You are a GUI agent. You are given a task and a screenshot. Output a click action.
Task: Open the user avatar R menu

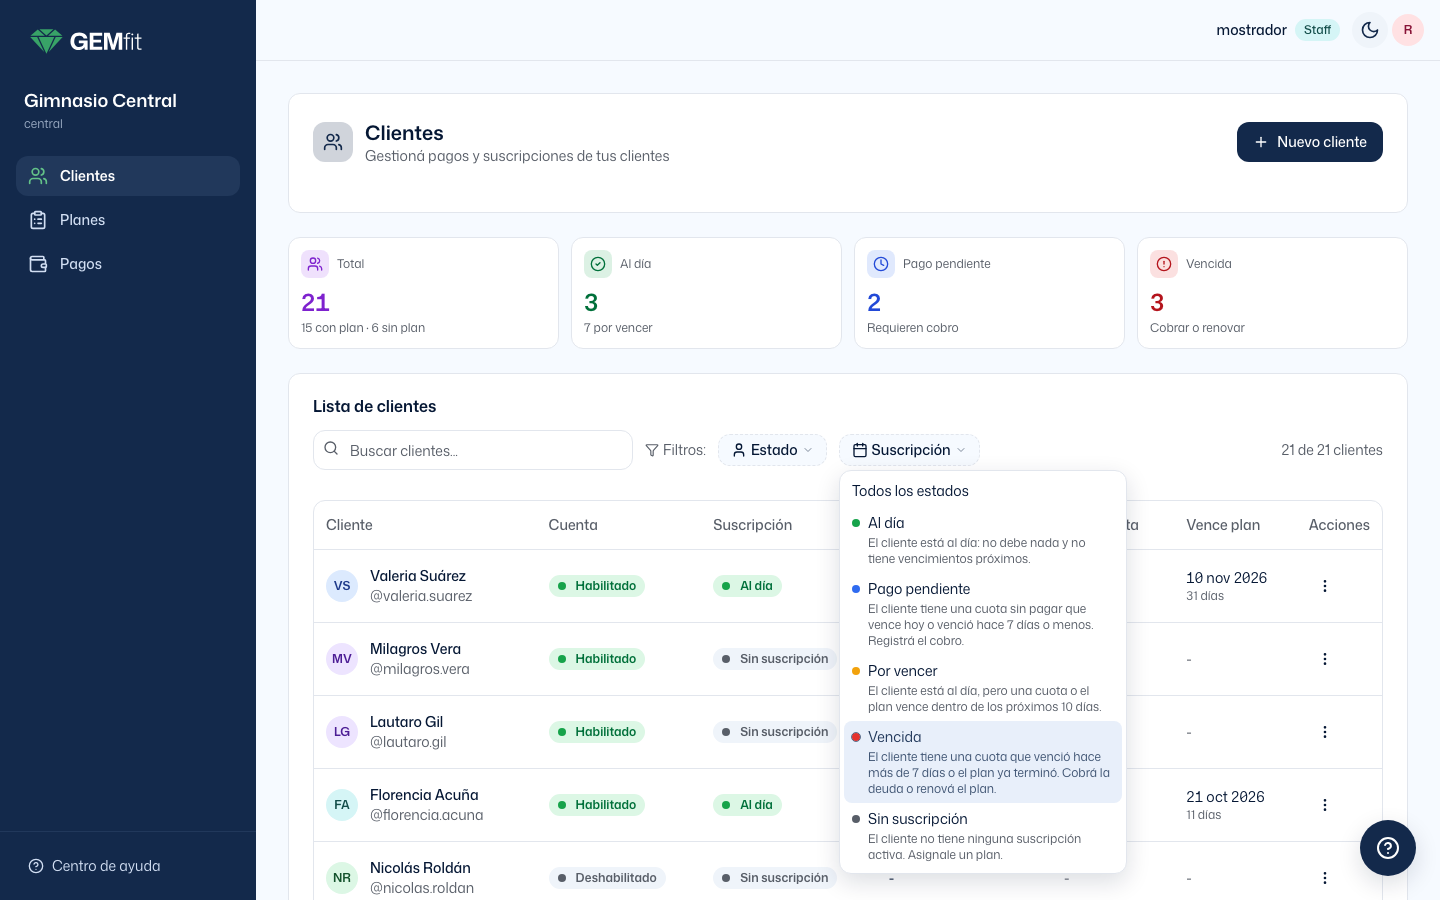coord(1408,30)
